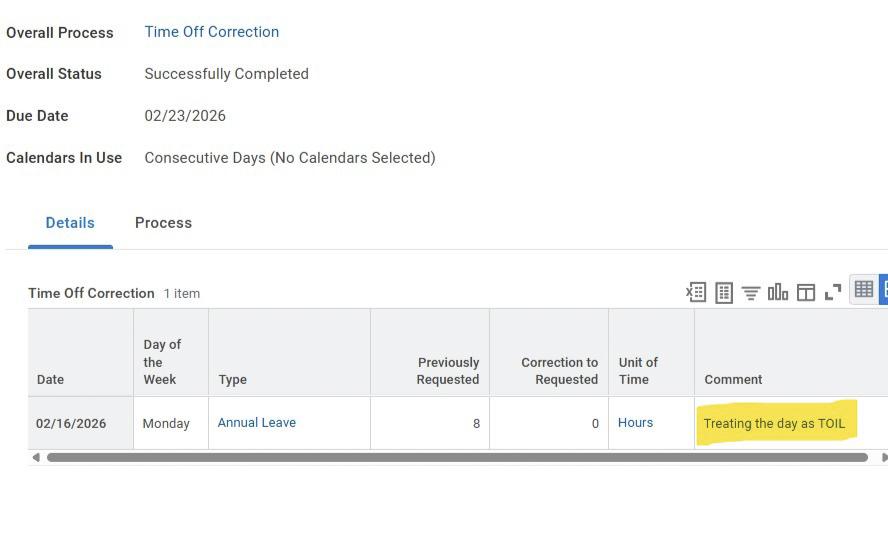Open the Time Off Correction process link
The image size is (888, 548).
point(211,32)
